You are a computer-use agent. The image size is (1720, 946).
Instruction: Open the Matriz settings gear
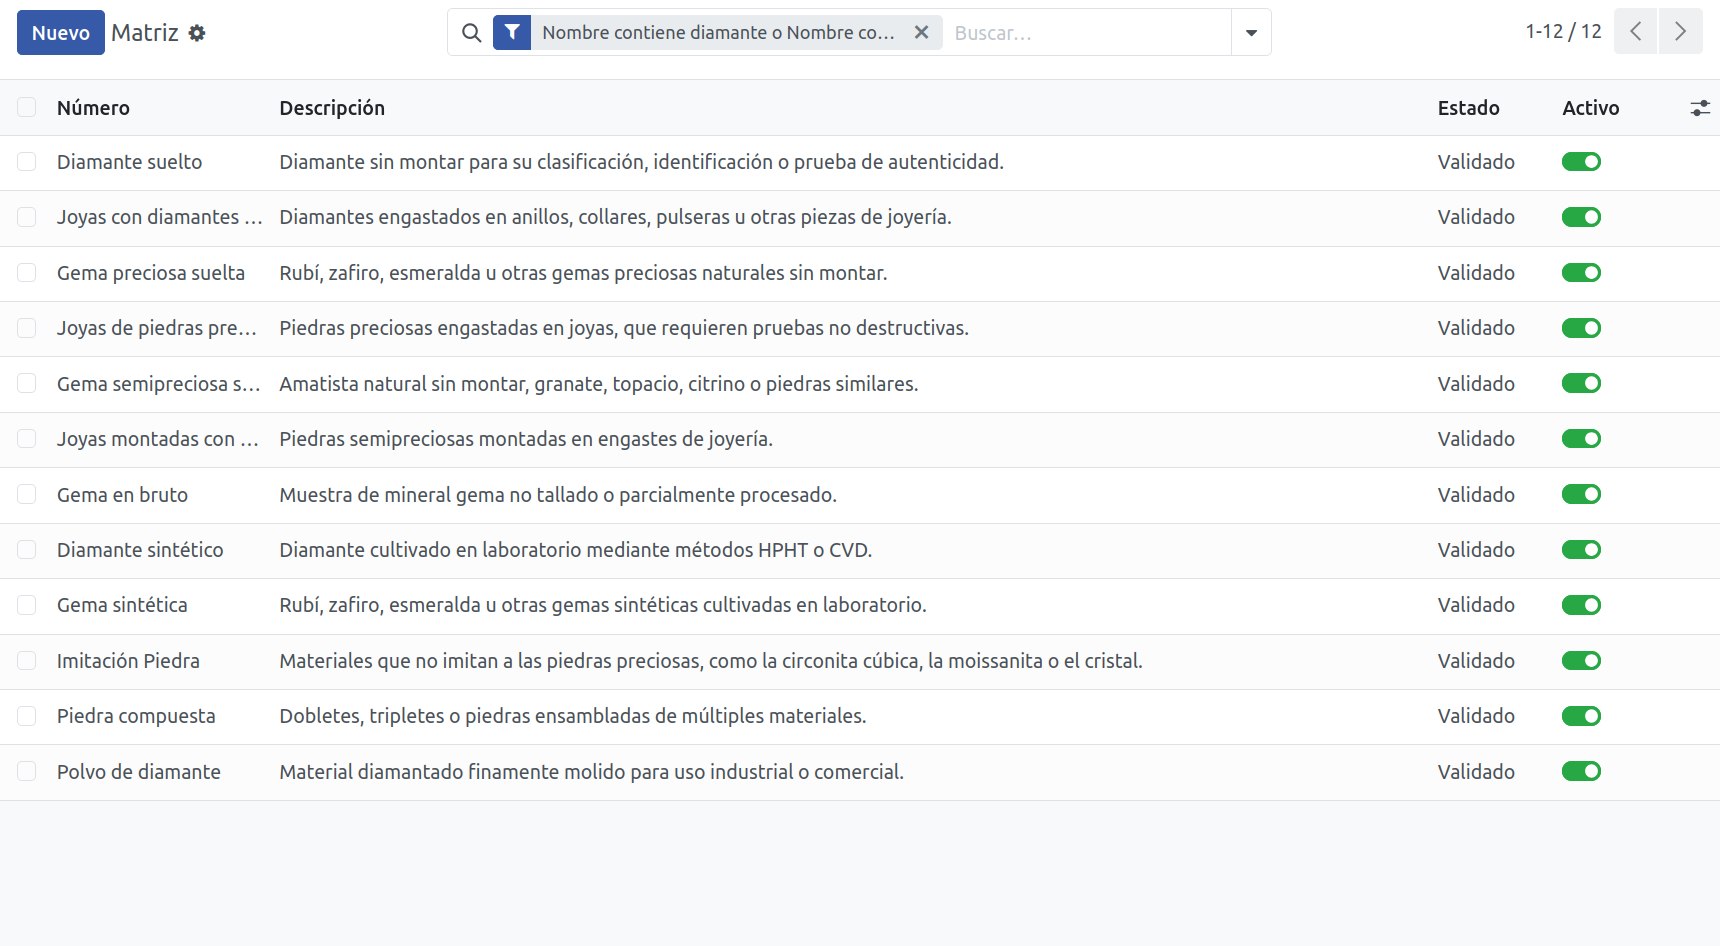(x=197, y=33)
